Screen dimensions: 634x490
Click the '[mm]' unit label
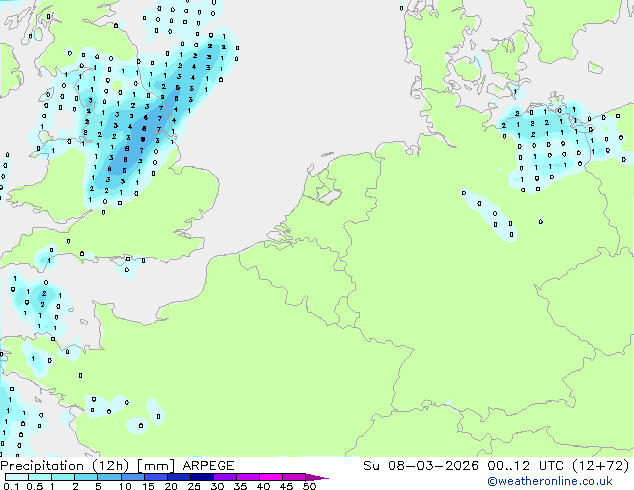click(156, 466)
